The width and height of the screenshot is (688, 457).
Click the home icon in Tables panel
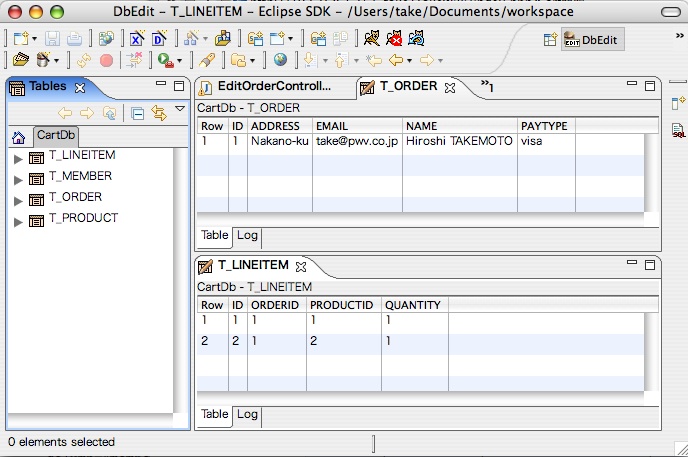coord(18,137)
